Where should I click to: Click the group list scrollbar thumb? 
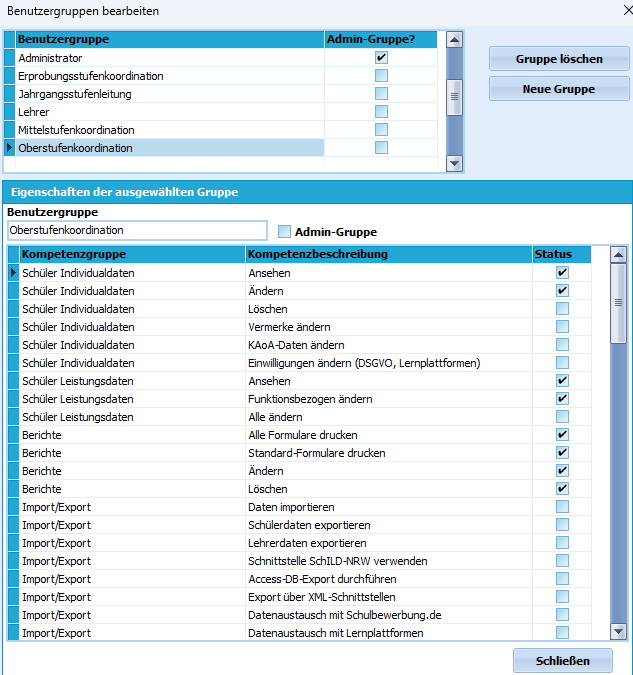point(454,97)
